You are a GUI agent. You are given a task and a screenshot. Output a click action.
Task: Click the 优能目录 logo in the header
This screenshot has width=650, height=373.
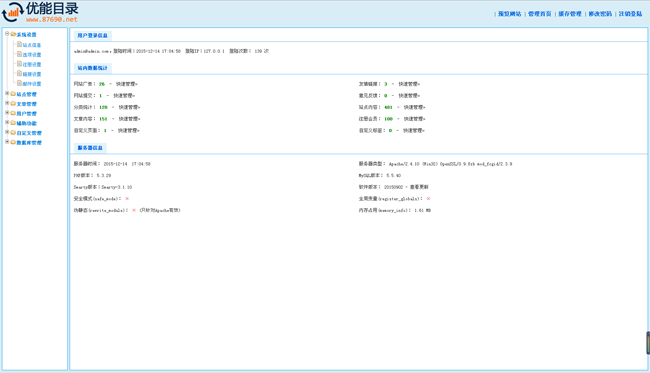40,12
